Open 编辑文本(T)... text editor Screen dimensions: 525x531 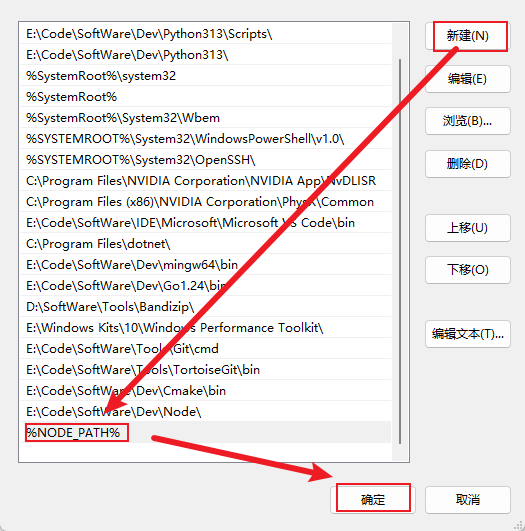point(467,334)
